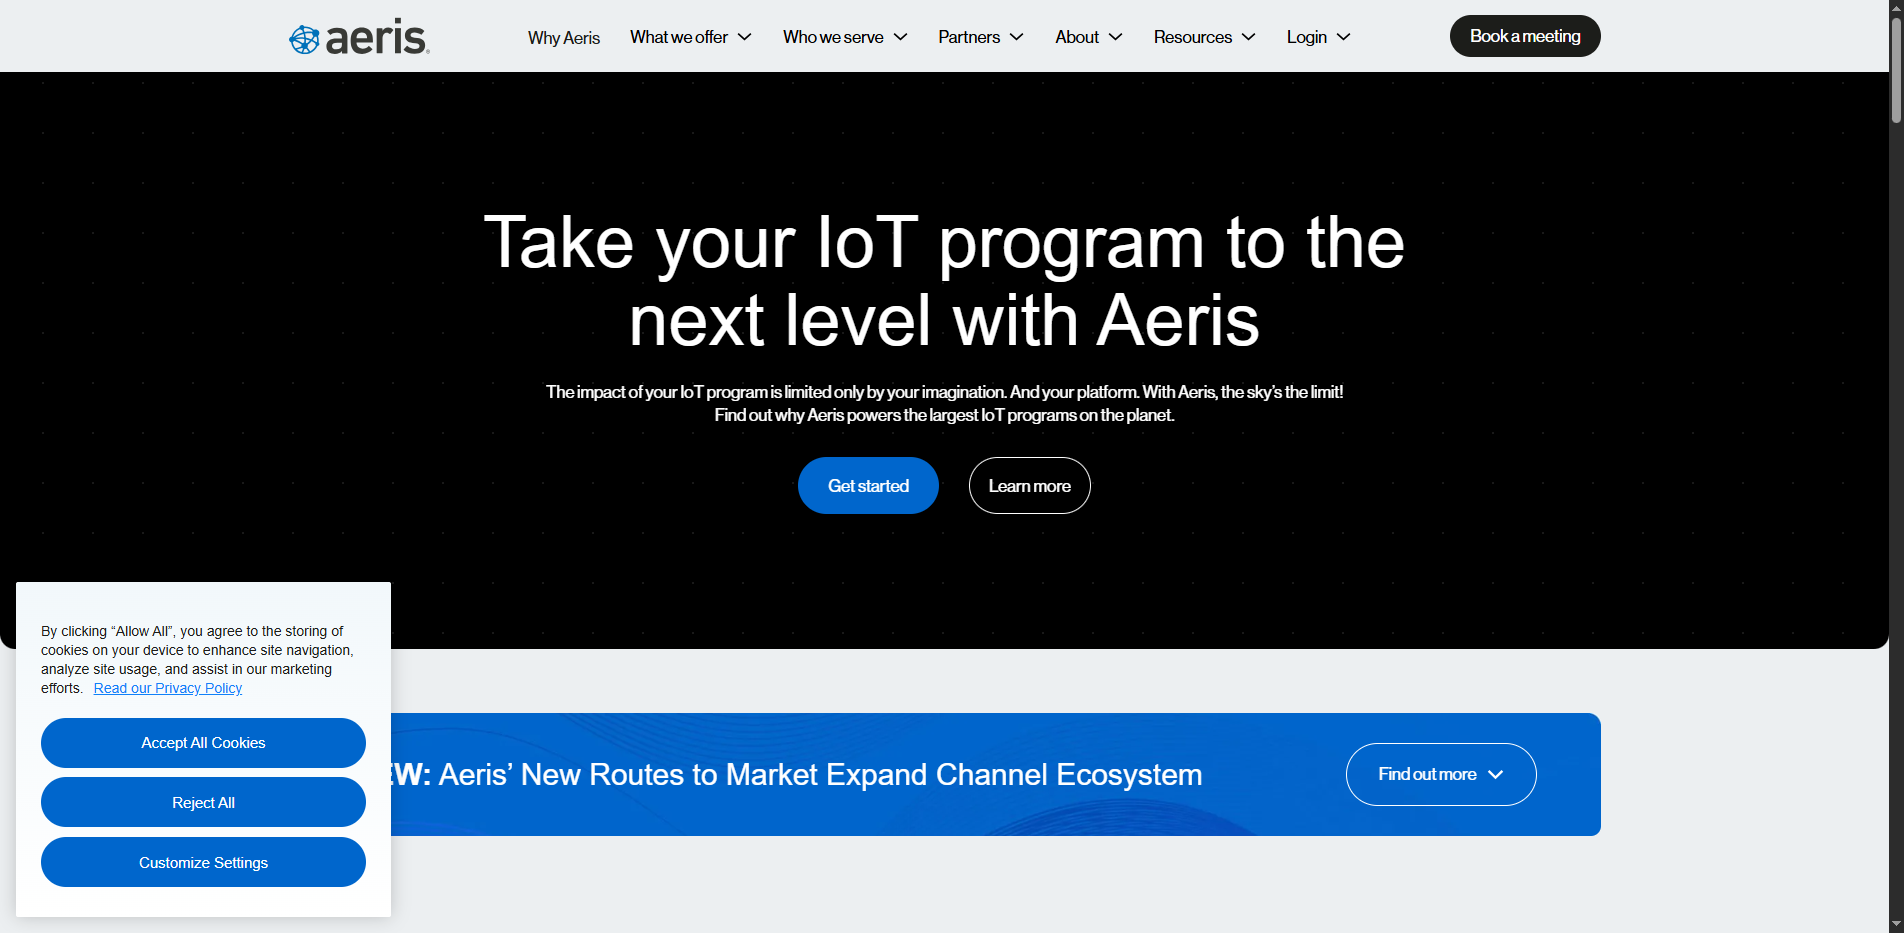Image resolution: width=1904 pixels, height=933 pixels.
Task: Open the Read our Privacy Policy link
Action: (168, 688)
